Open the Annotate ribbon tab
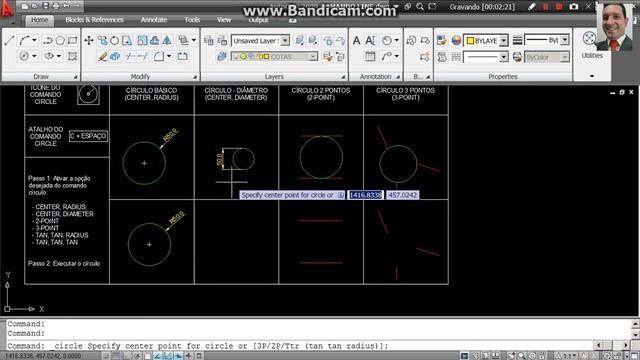The image size is (640, 360). [x=154, y=20]
